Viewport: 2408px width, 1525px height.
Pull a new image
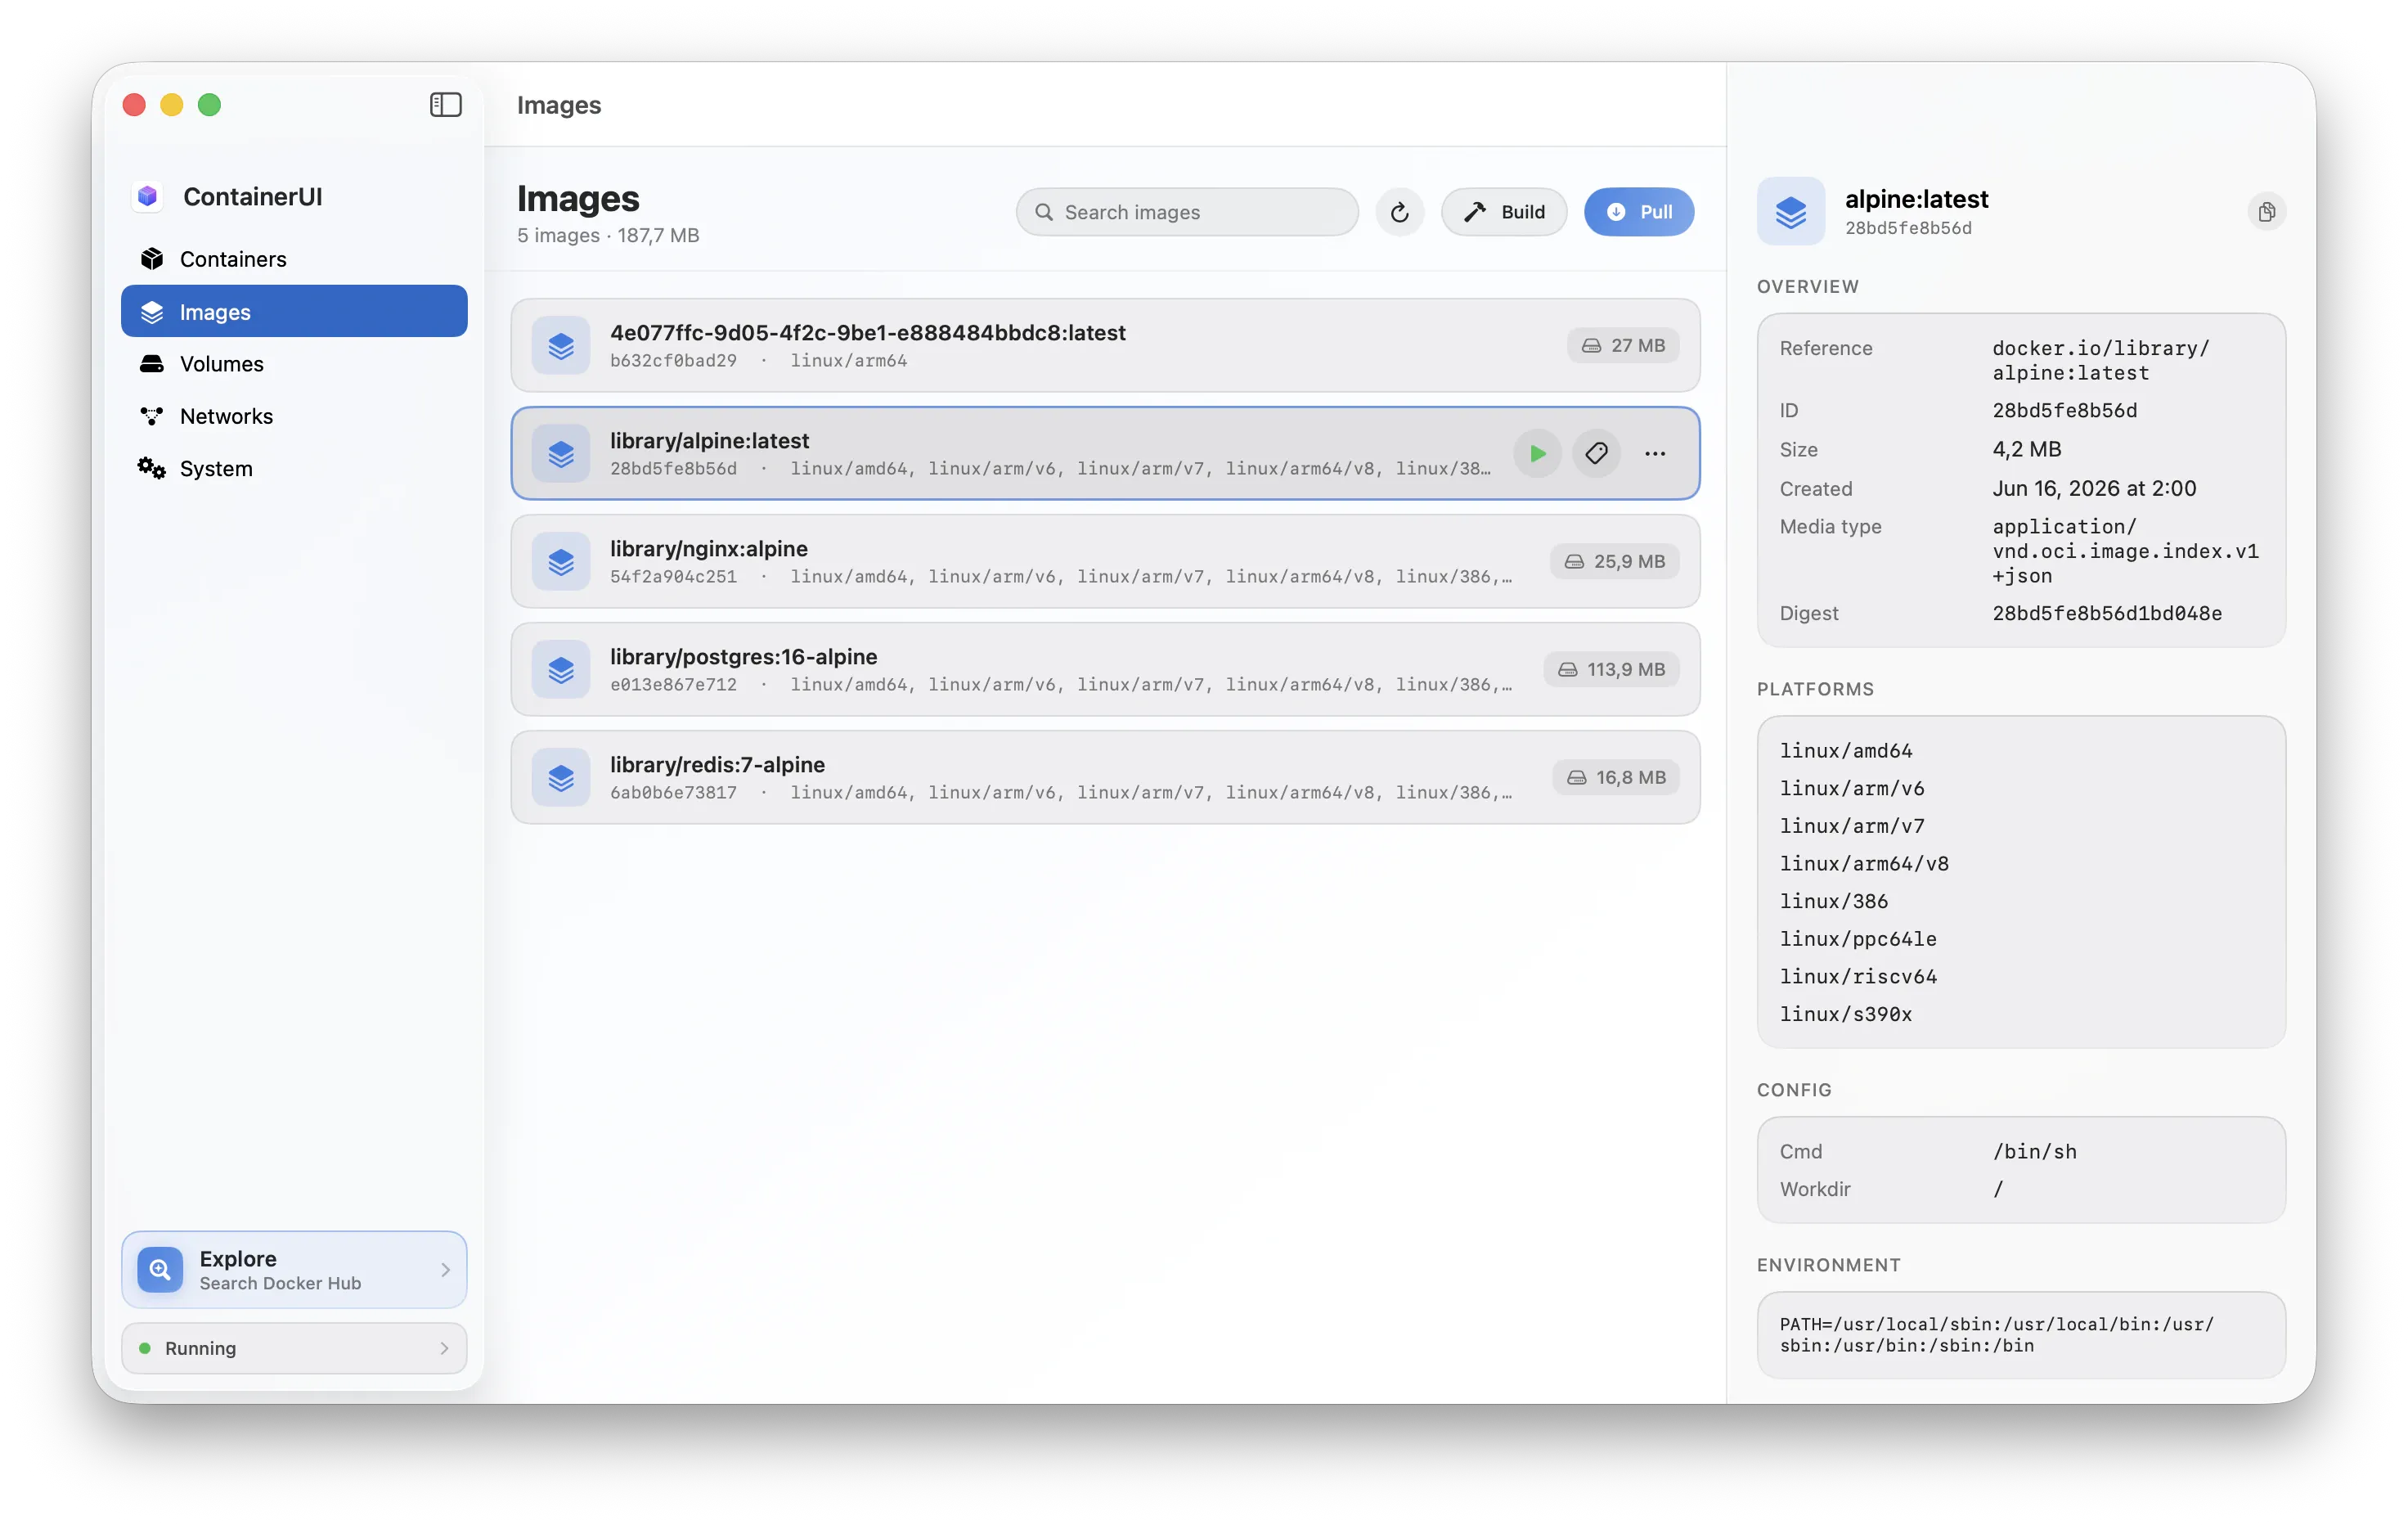click(1638, 212)
